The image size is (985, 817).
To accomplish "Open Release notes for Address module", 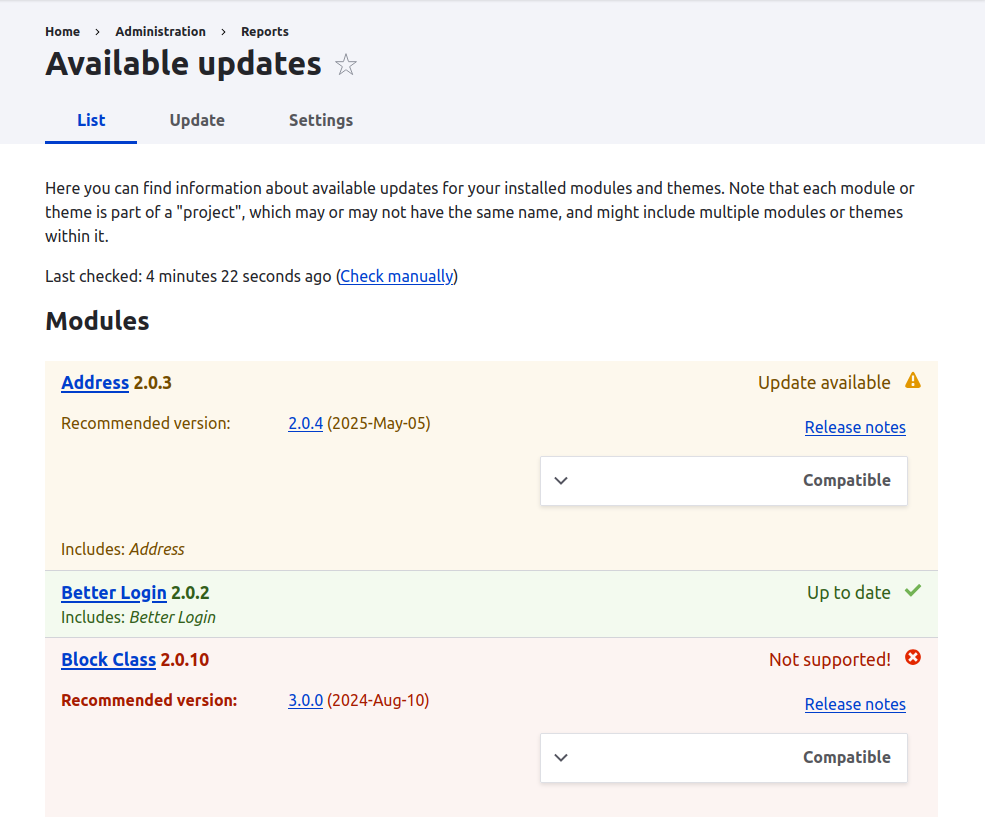I will pos(855,427).
